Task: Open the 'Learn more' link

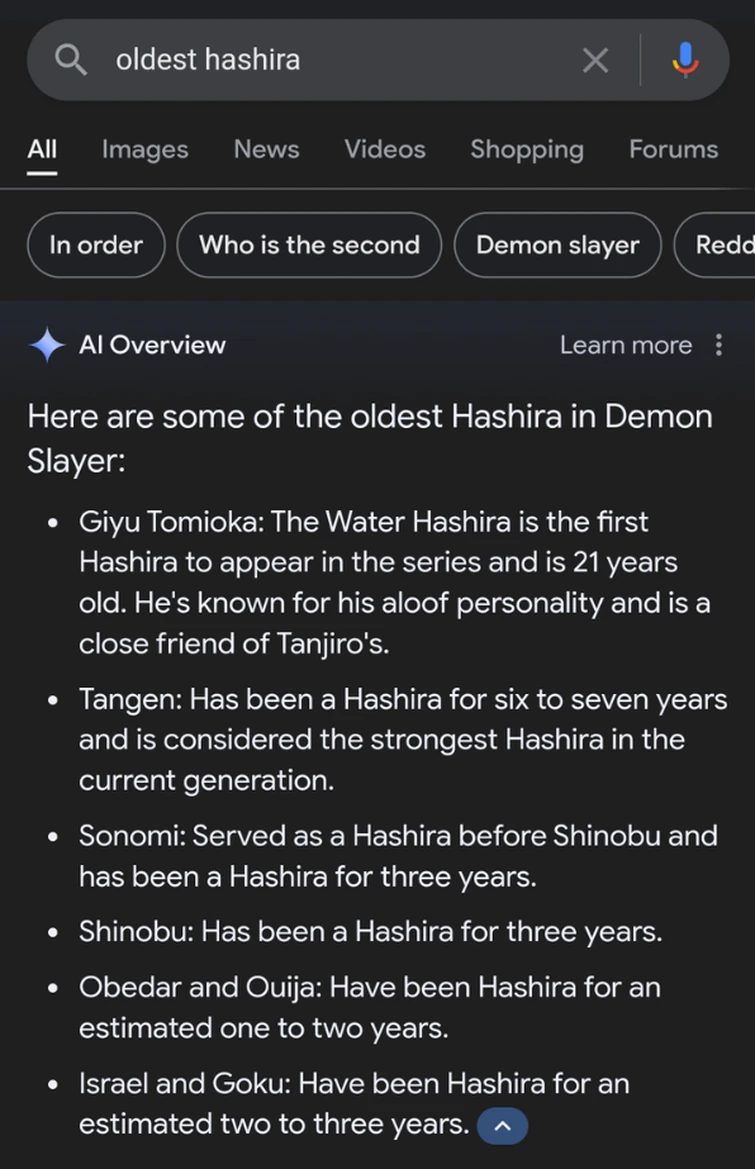Action: coord(625,344)
